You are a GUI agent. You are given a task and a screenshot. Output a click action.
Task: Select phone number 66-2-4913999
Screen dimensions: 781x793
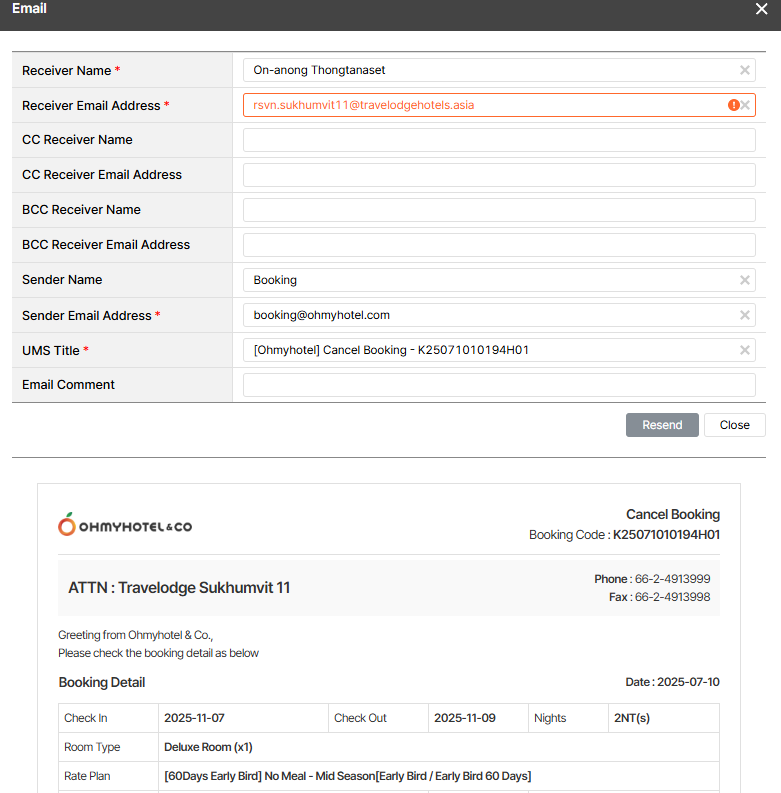tap(672, 579)
